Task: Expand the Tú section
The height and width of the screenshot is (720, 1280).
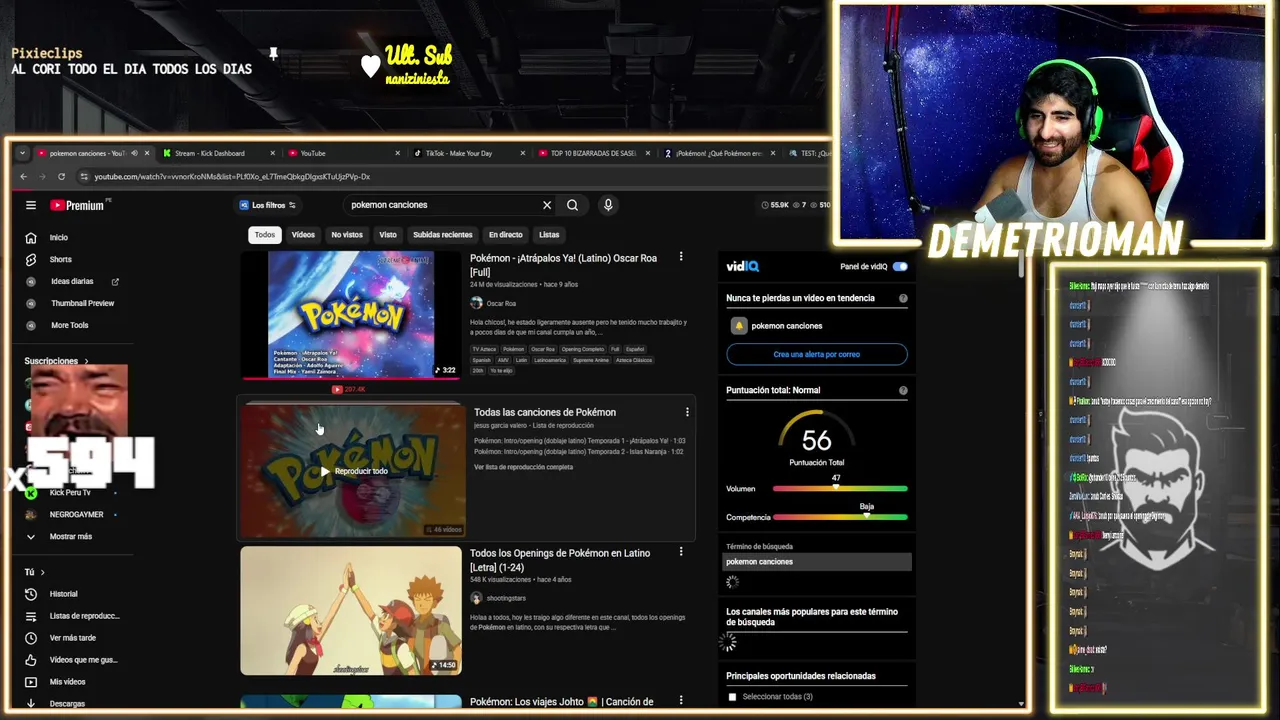Action: pos(35,572)
